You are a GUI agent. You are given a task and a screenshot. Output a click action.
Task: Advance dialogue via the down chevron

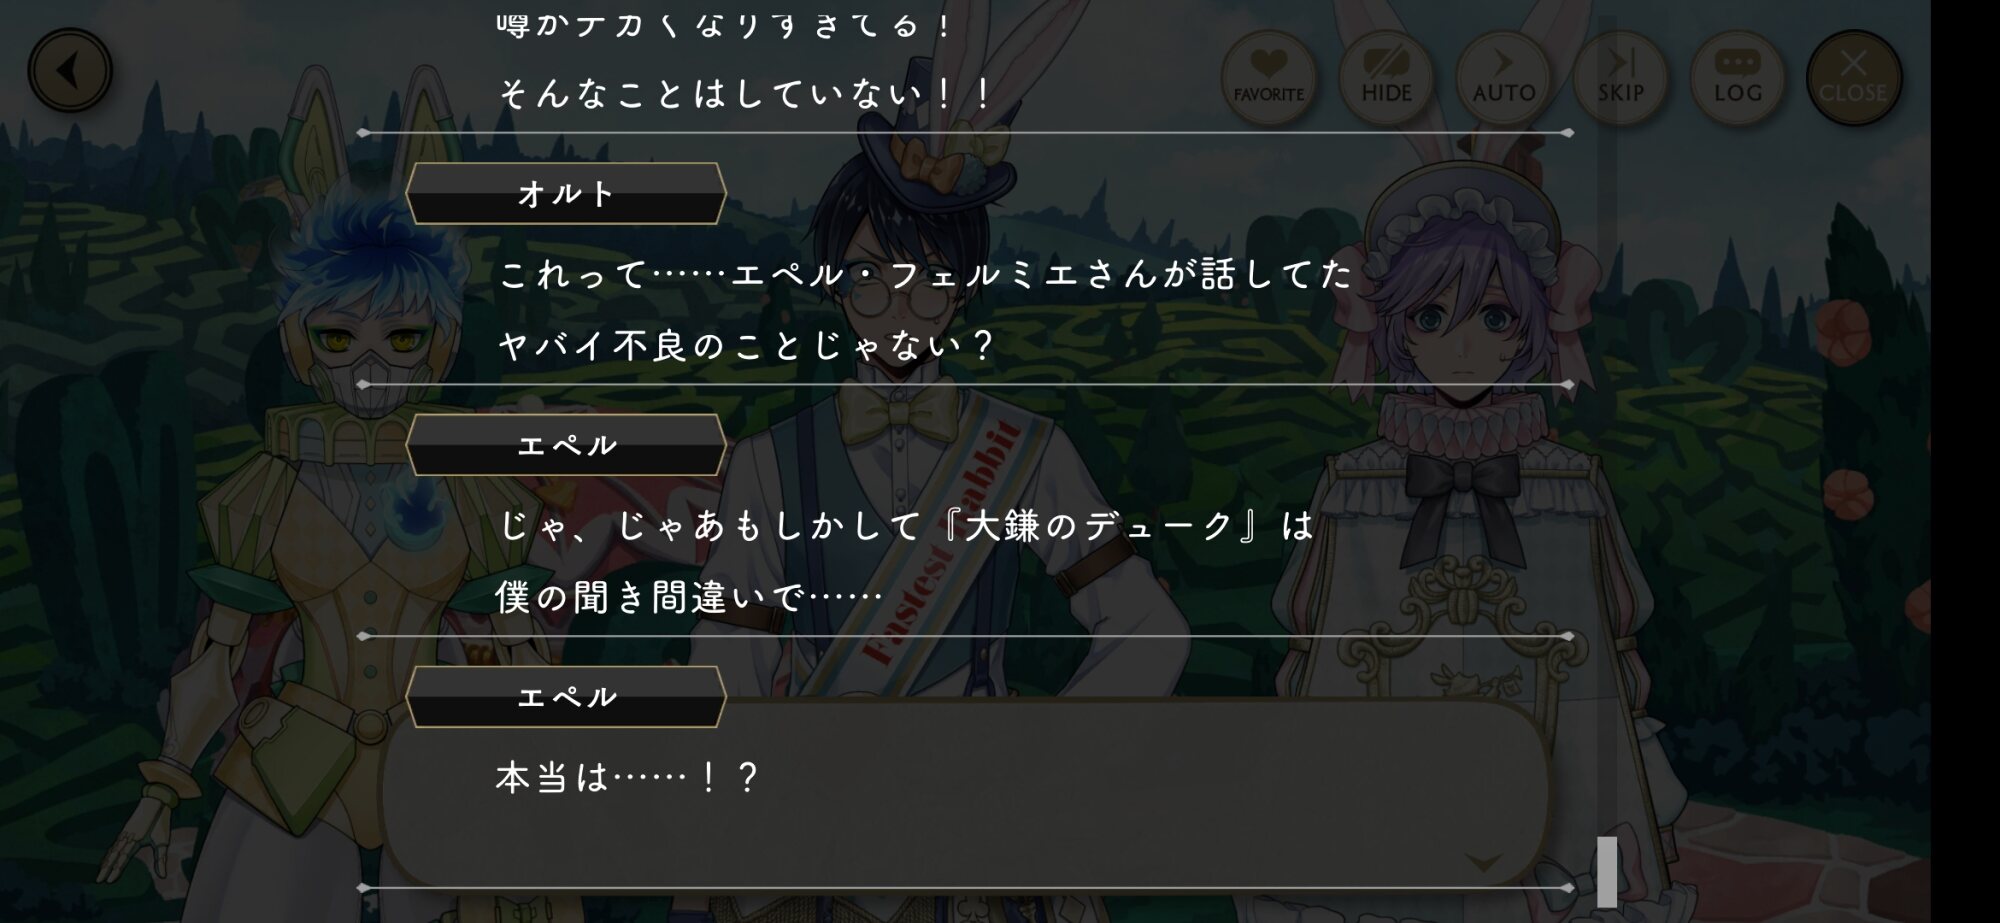click(1483, 861)
